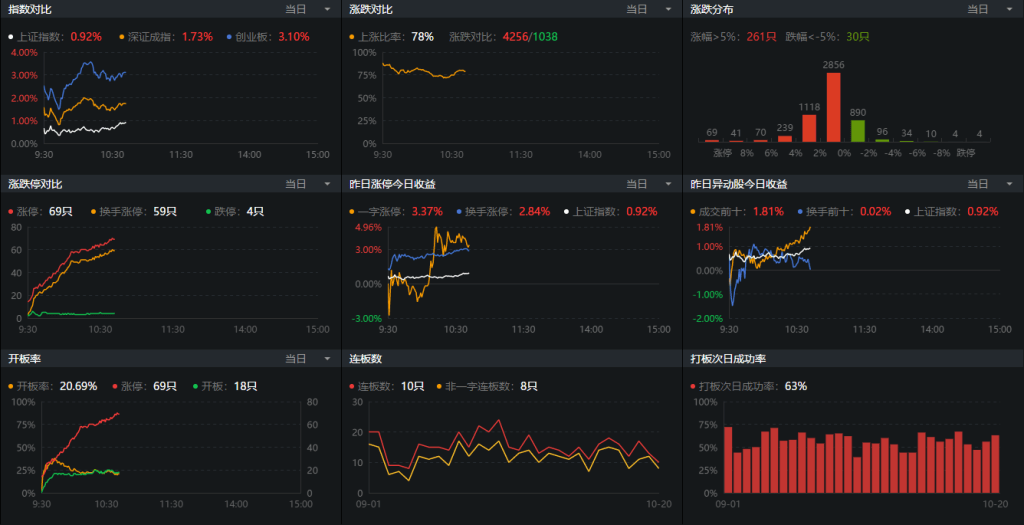Click the blue dot beside 换手前十
The width and height of the screenshot is (1024, 525).
tap(801, 211)
